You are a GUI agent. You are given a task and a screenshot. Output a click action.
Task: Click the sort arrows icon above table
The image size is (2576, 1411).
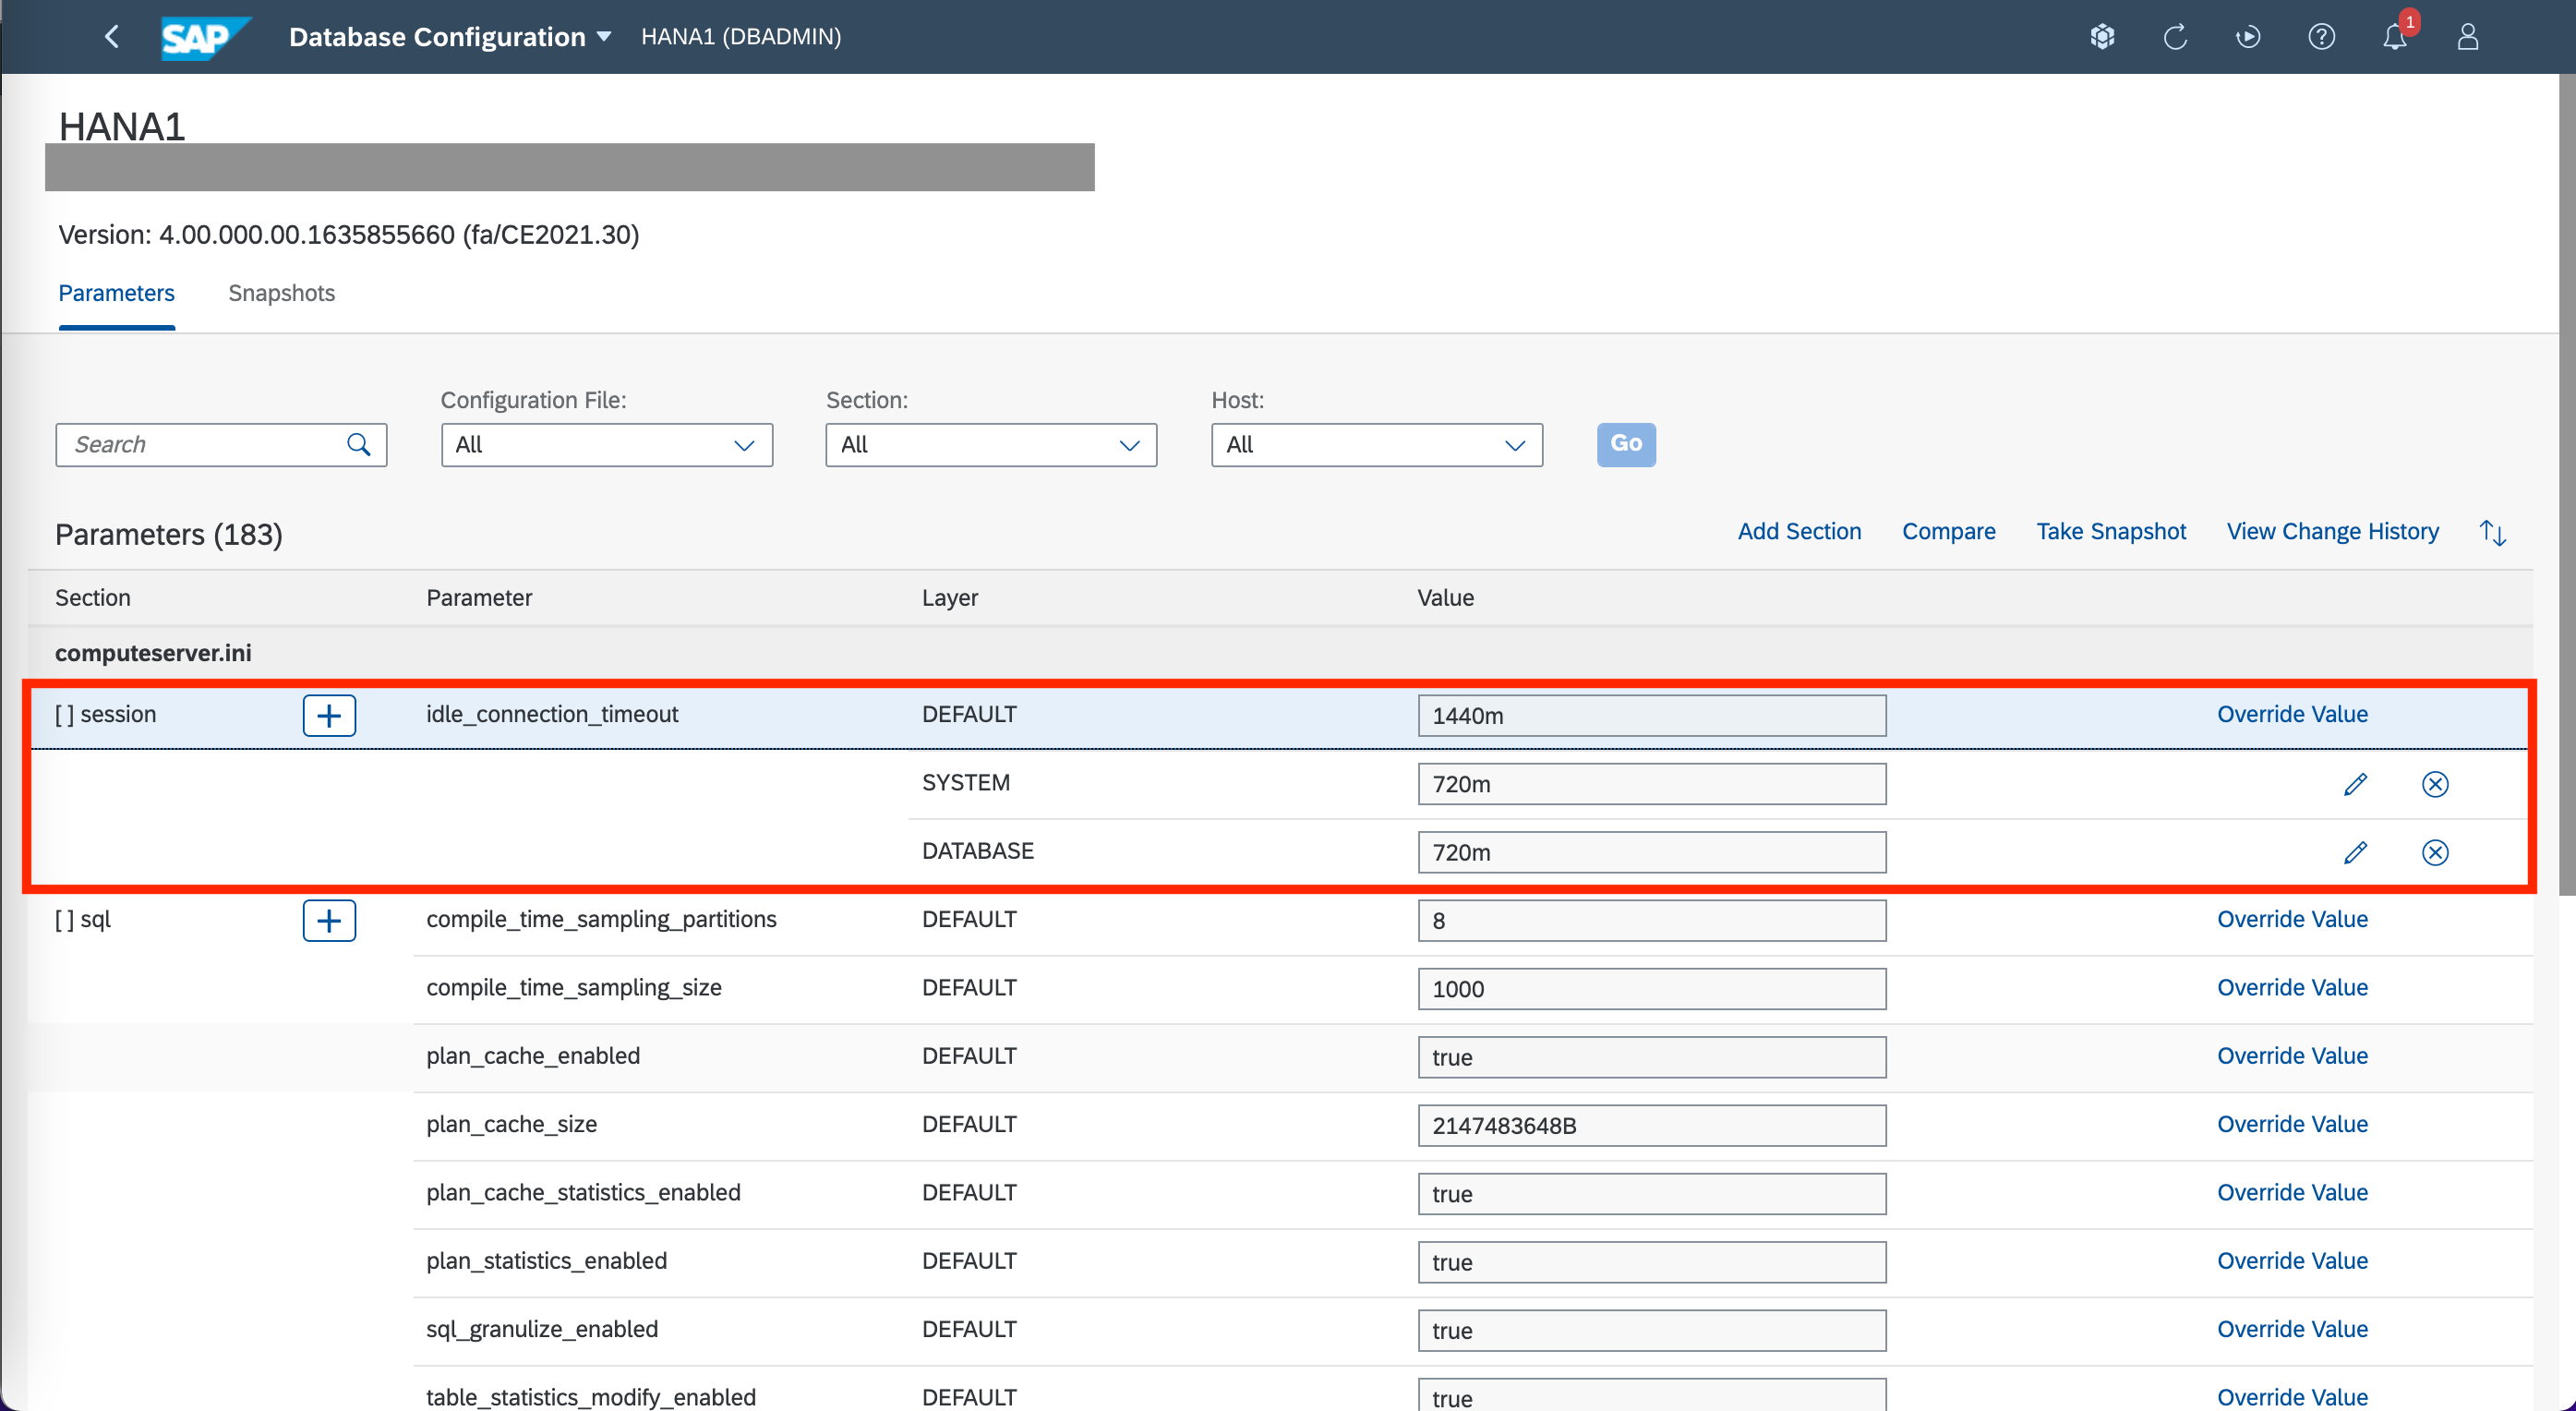point(2492,533)
